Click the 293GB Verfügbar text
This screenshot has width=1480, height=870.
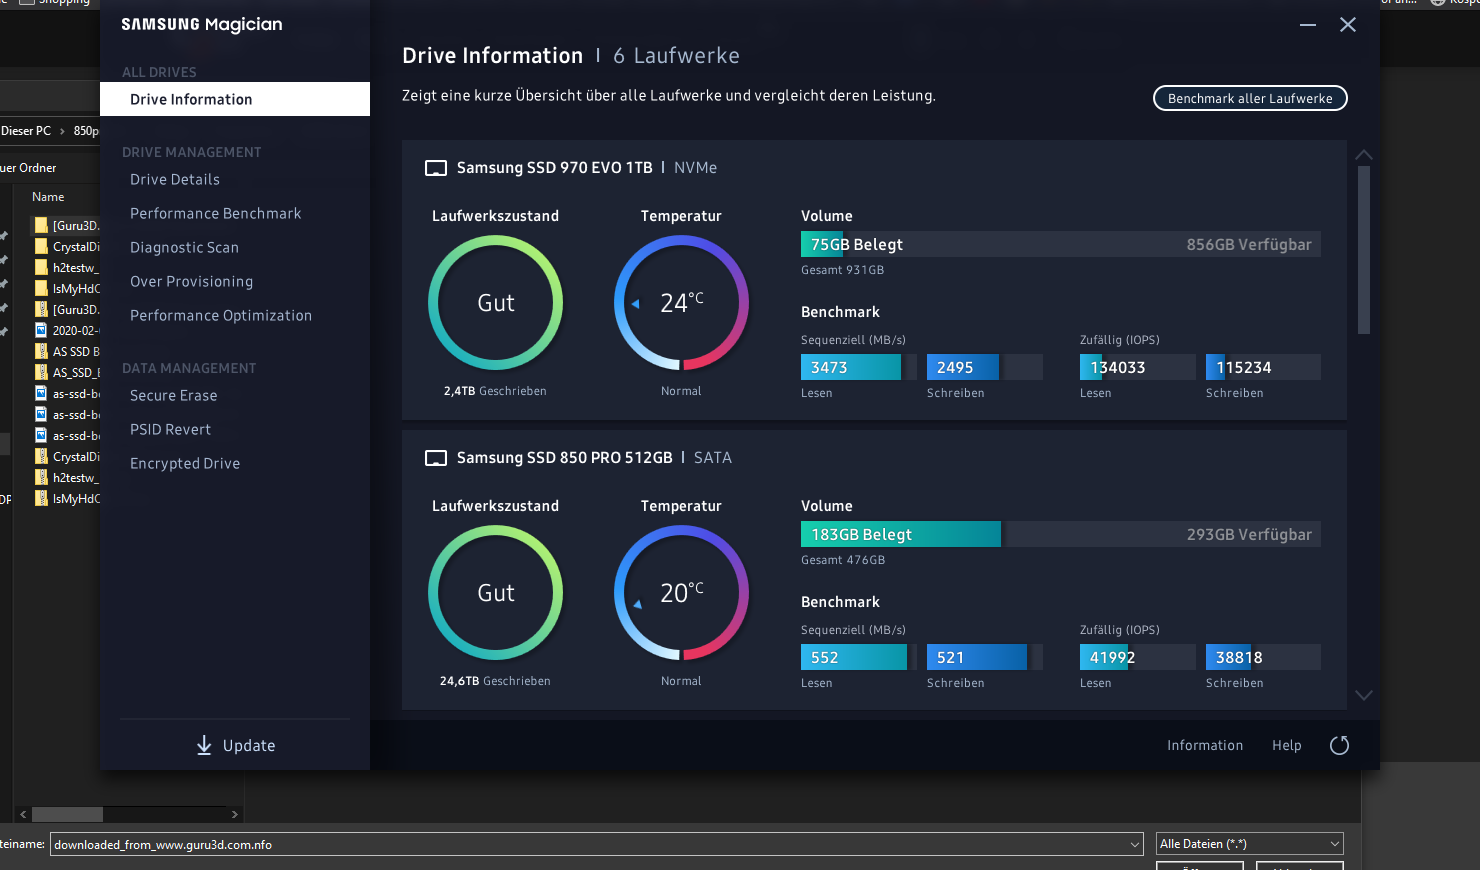coord(1249,535)
